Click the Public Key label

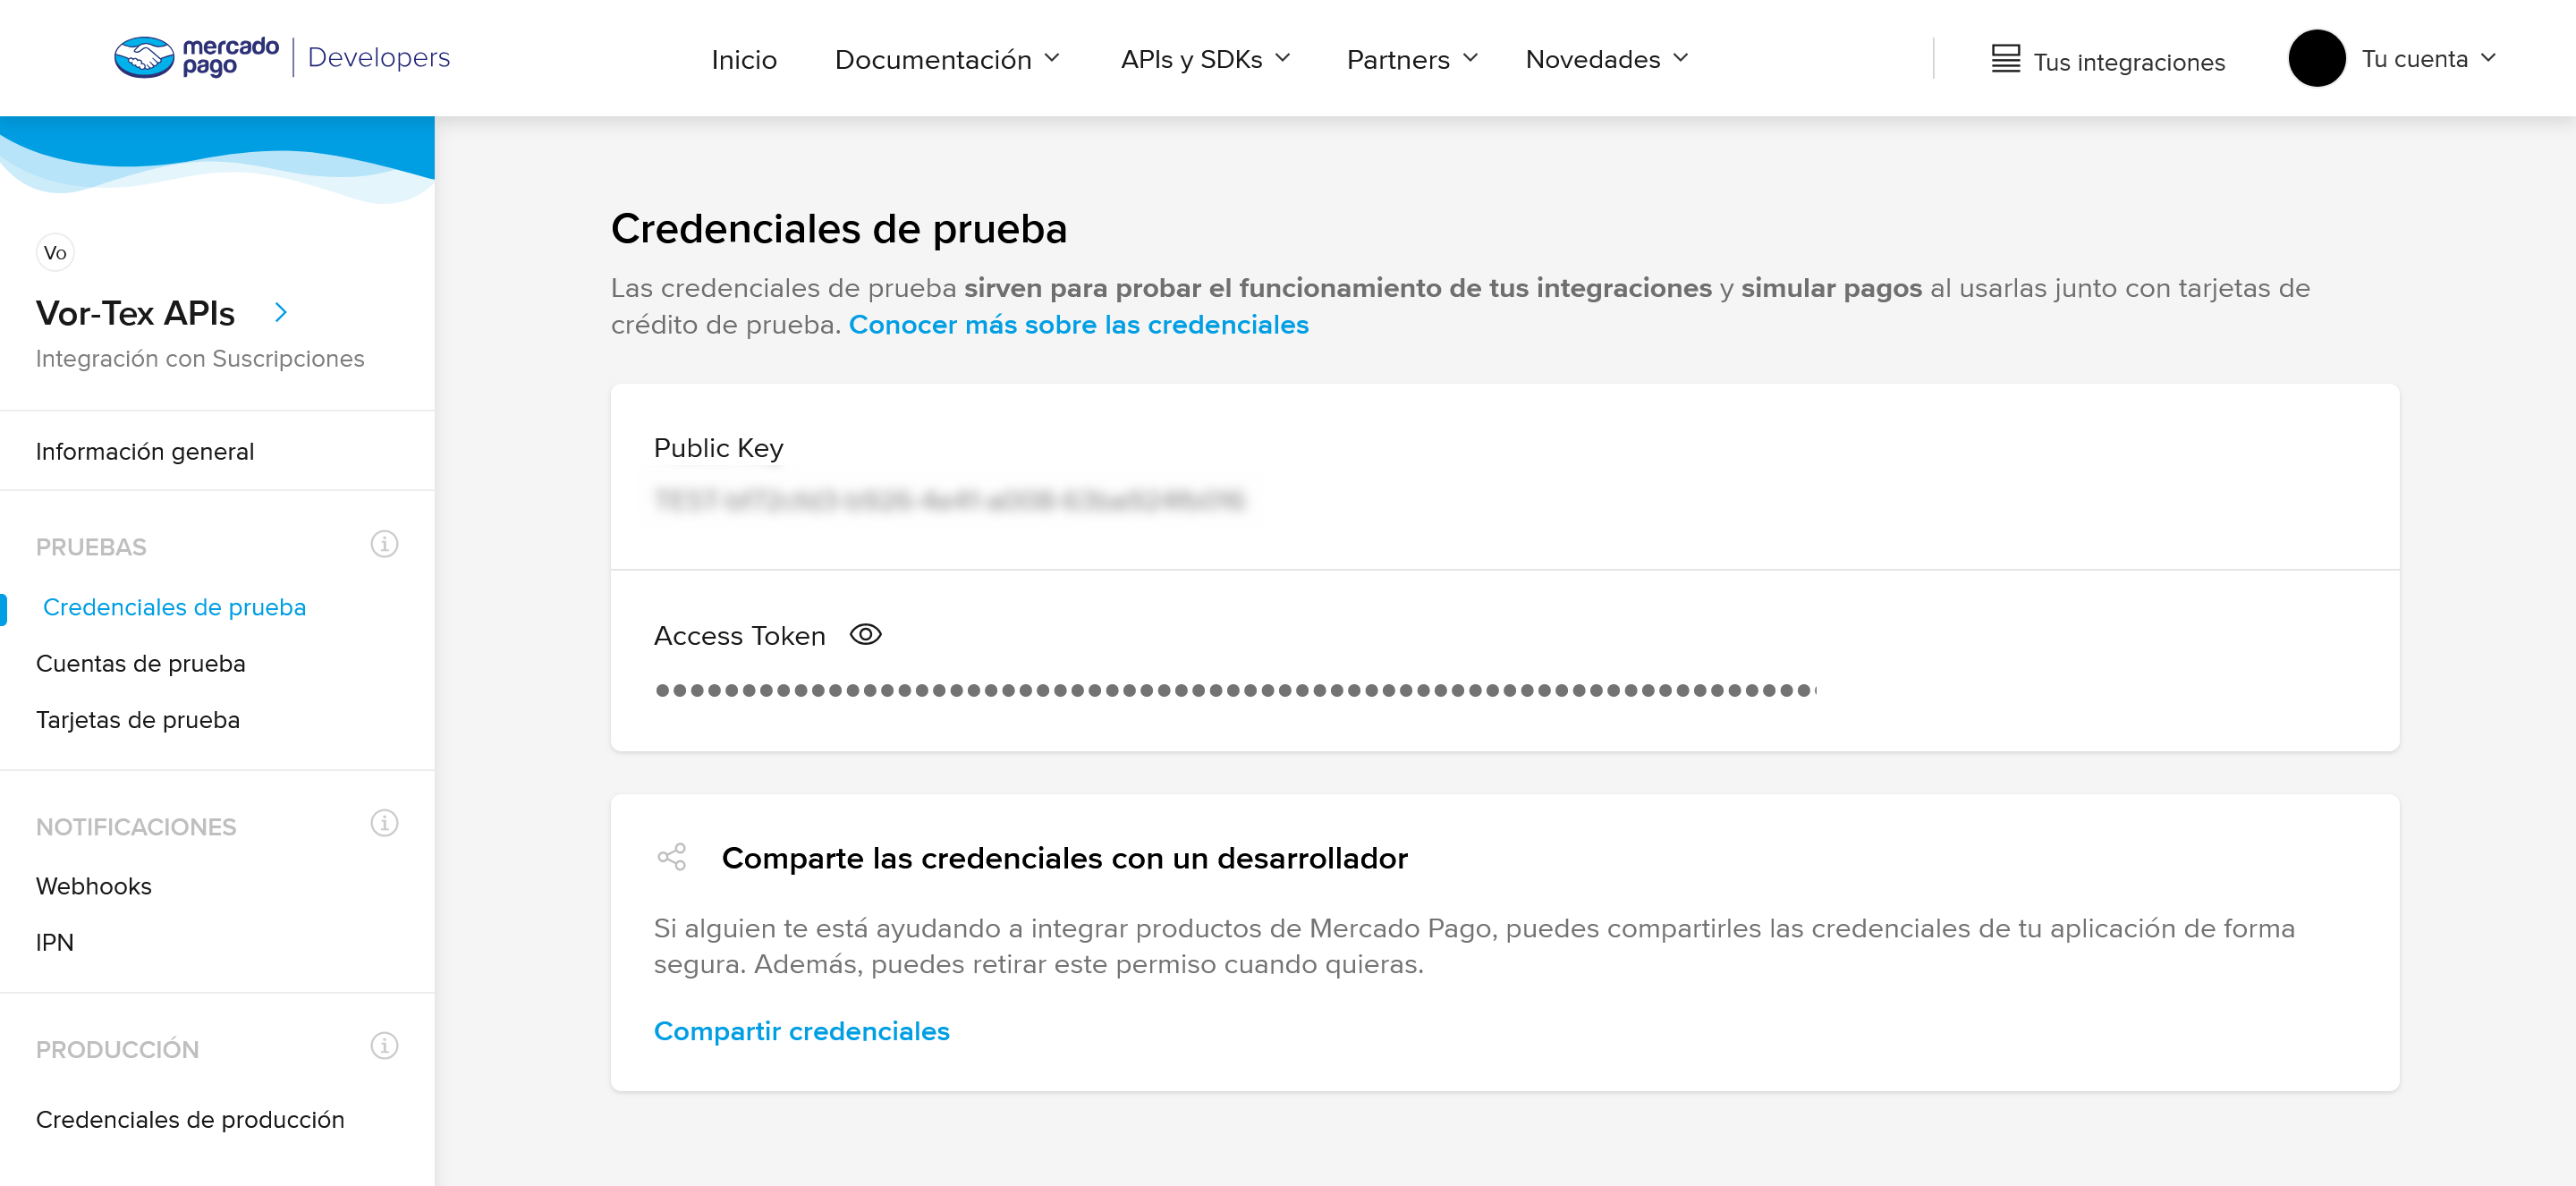(718, 448)
